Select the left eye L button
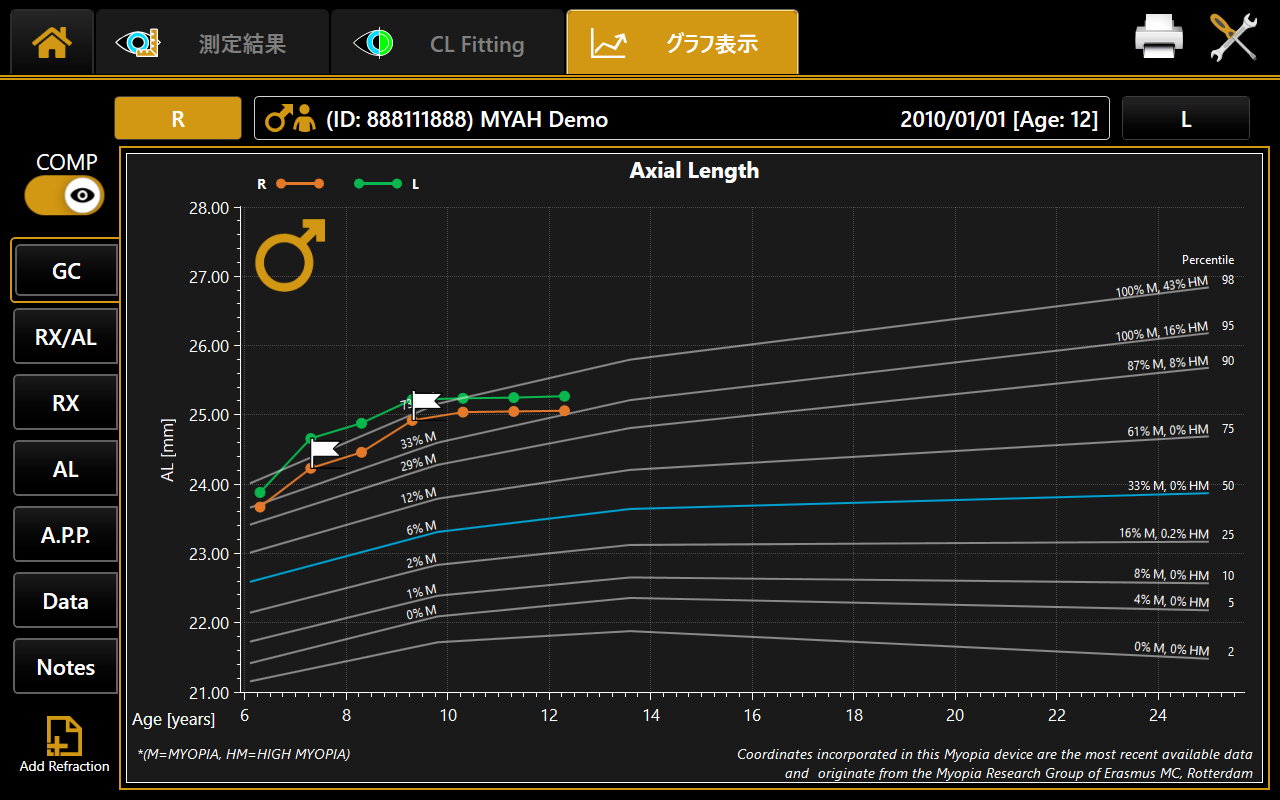Image resolution: width=1280 pixels, height=800 pixels. coord(1185,119)
